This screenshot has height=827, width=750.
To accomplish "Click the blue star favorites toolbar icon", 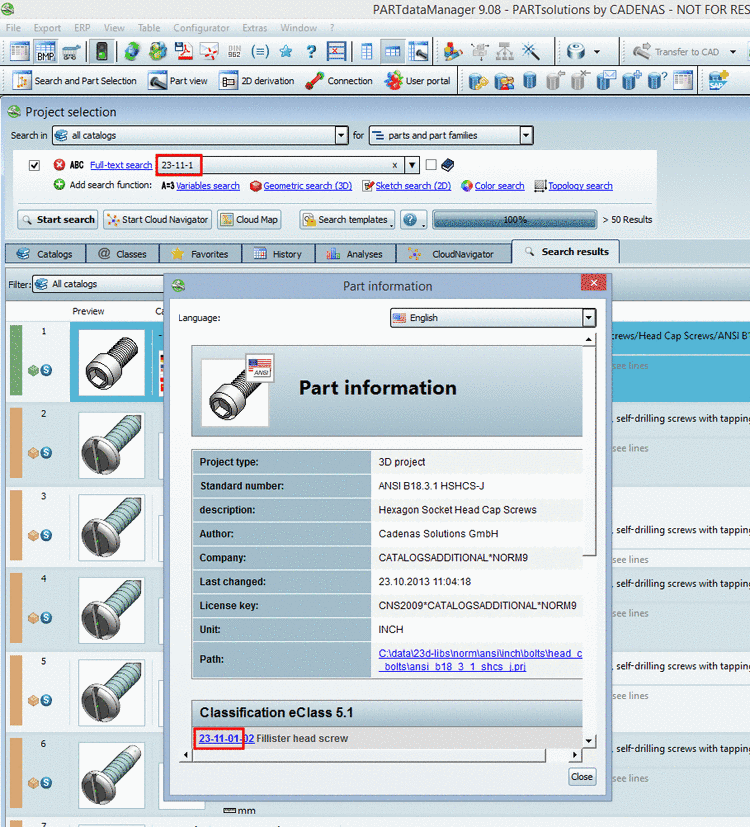I will 286,52.
